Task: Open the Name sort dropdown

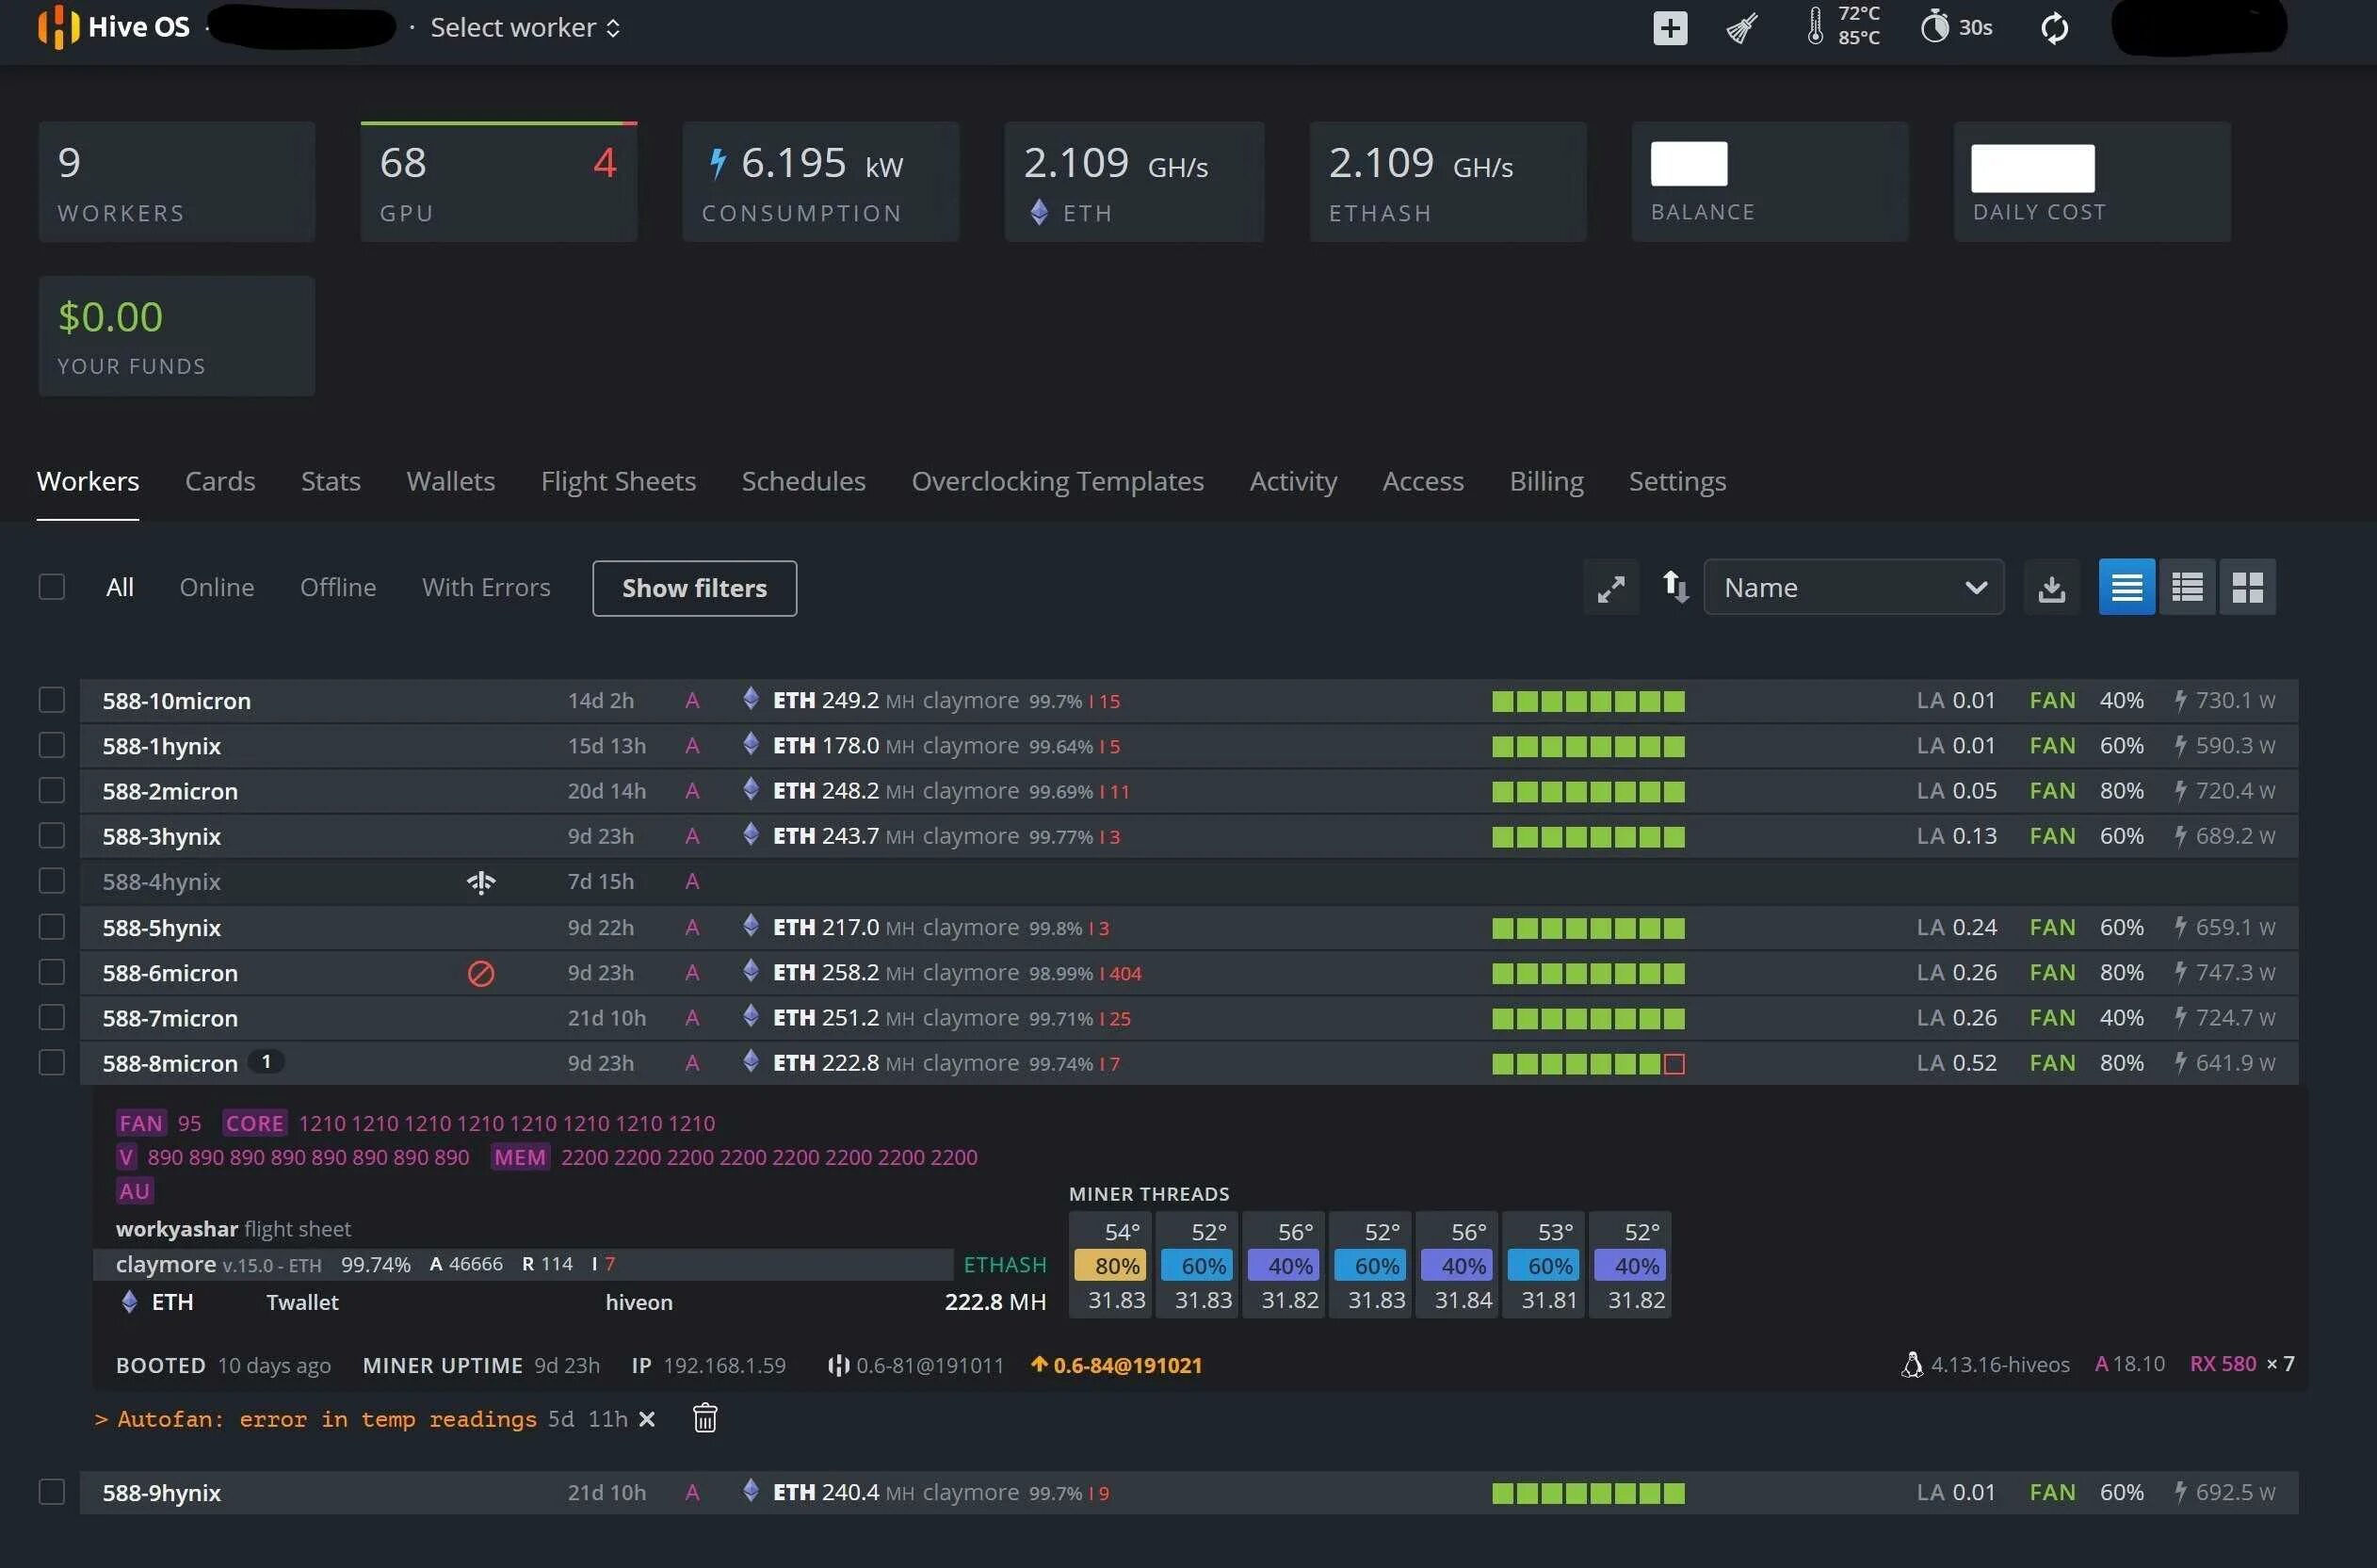Action: [1853, 587]
